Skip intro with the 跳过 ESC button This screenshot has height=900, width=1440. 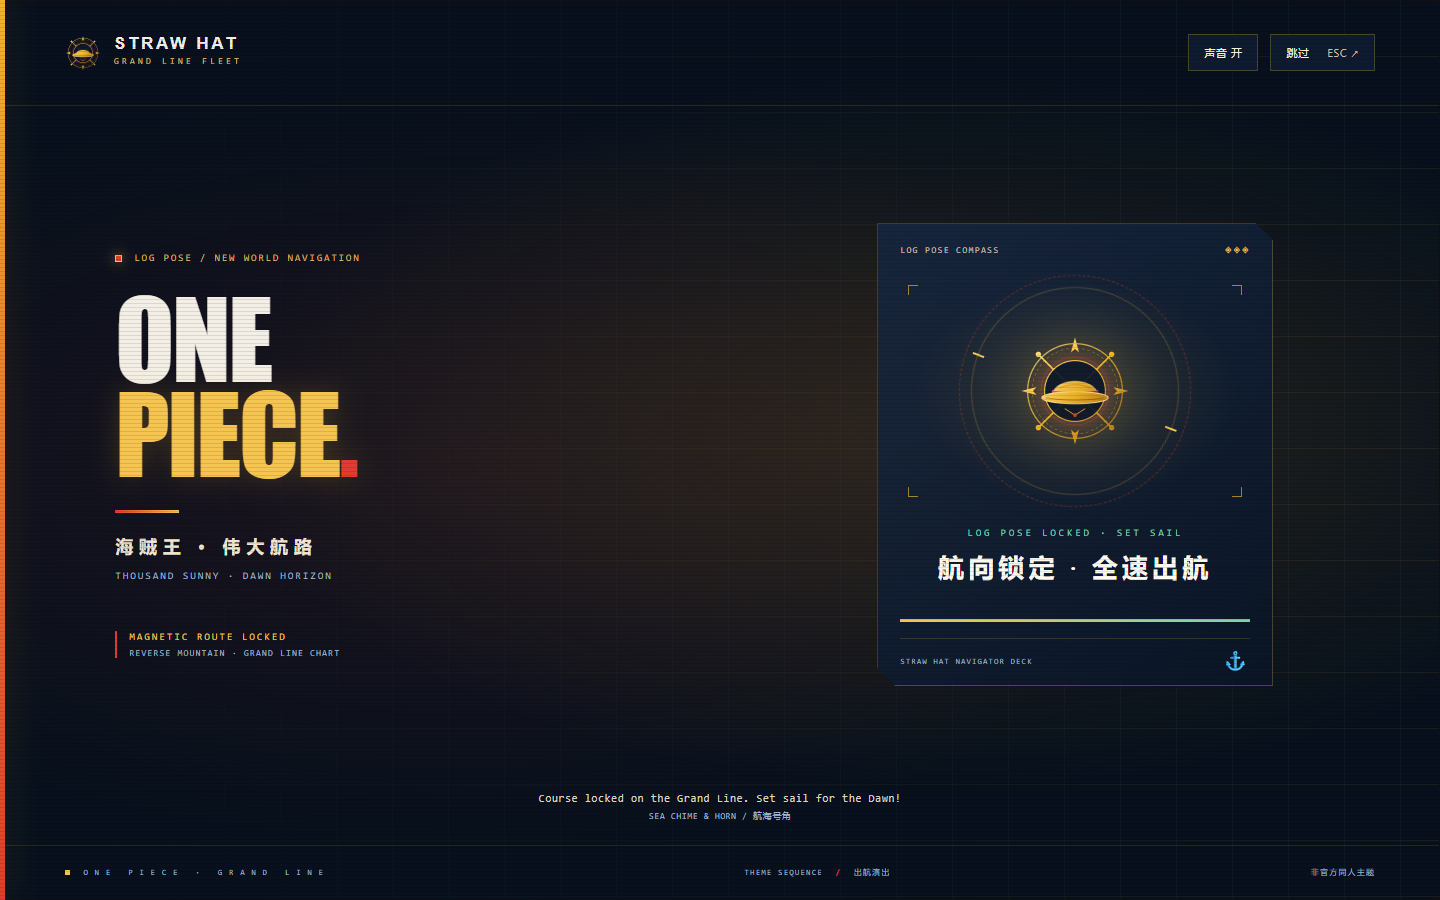coord(1322,53)
